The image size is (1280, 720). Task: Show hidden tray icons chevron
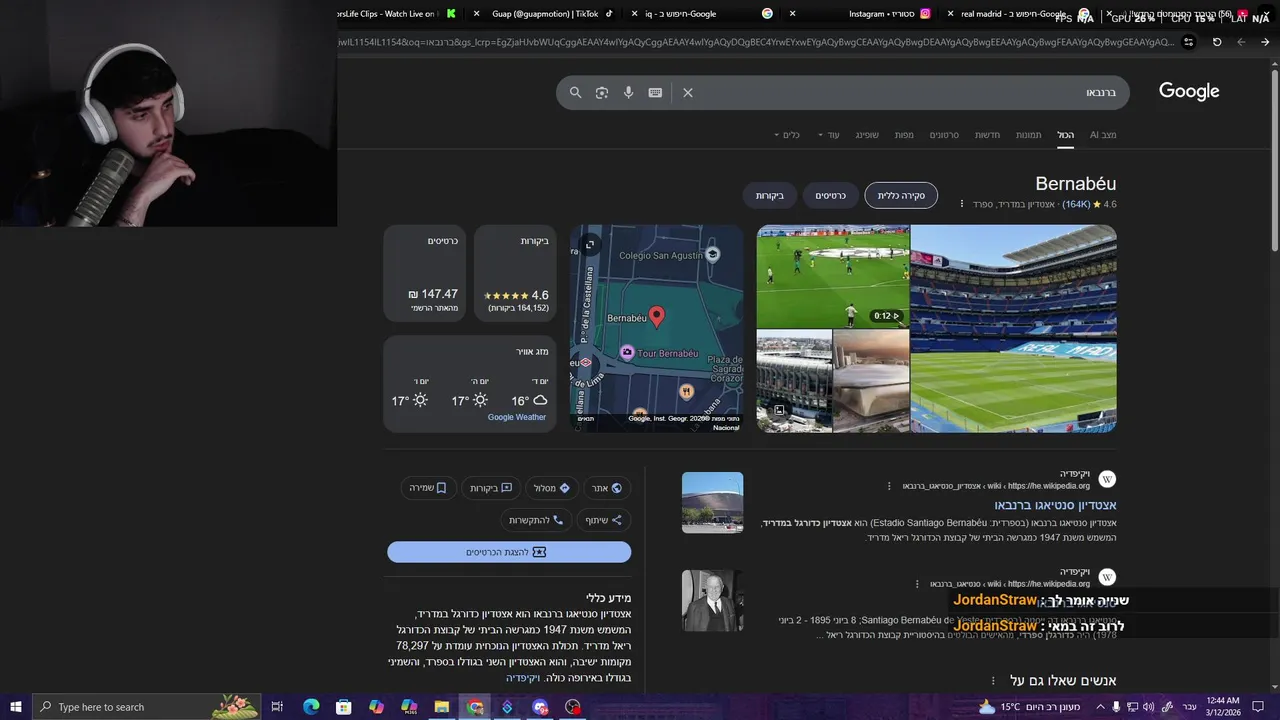pyautogui.click(x=1099, y=707)
